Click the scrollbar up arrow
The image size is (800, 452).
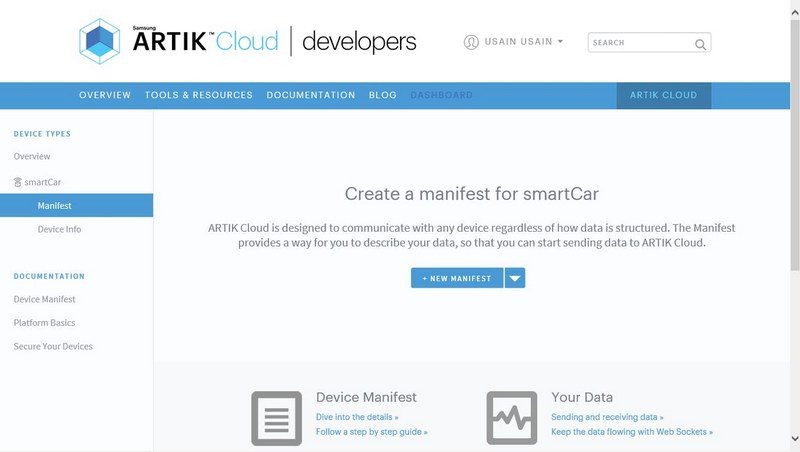point(795,13)
